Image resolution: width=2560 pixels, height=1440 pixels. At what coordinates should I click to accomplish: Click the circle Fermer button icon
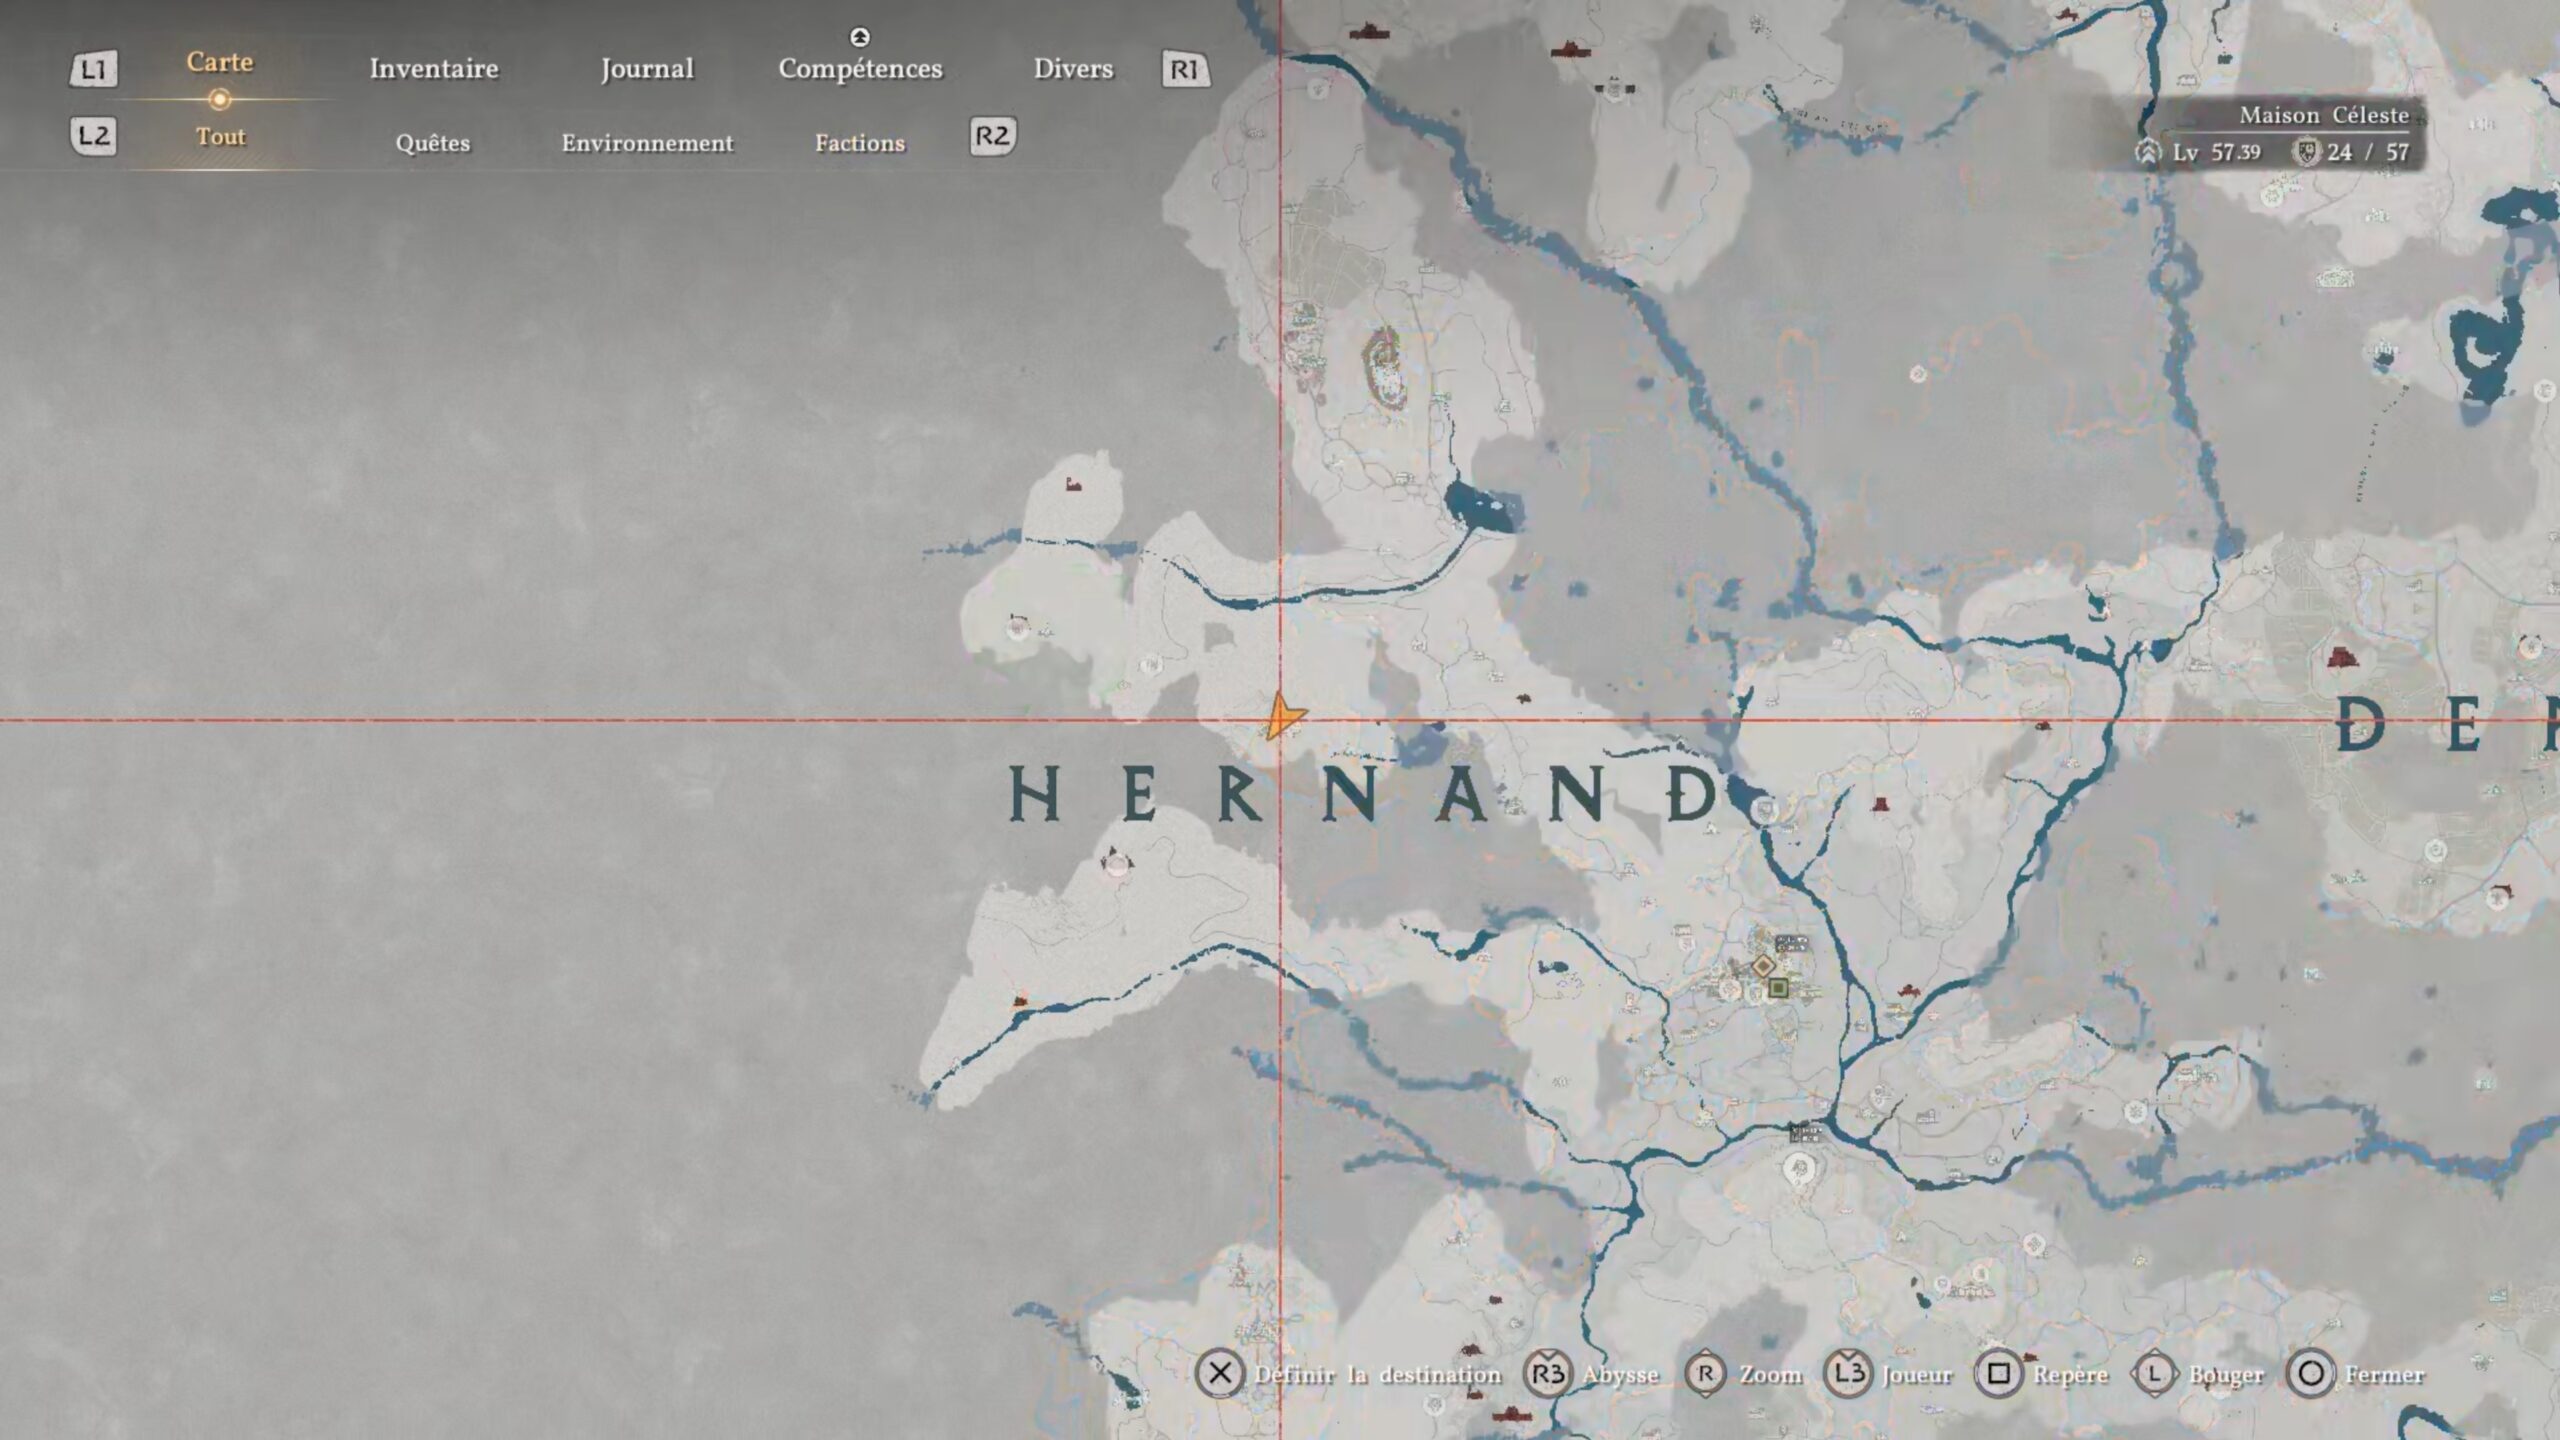[2310, 1374]
